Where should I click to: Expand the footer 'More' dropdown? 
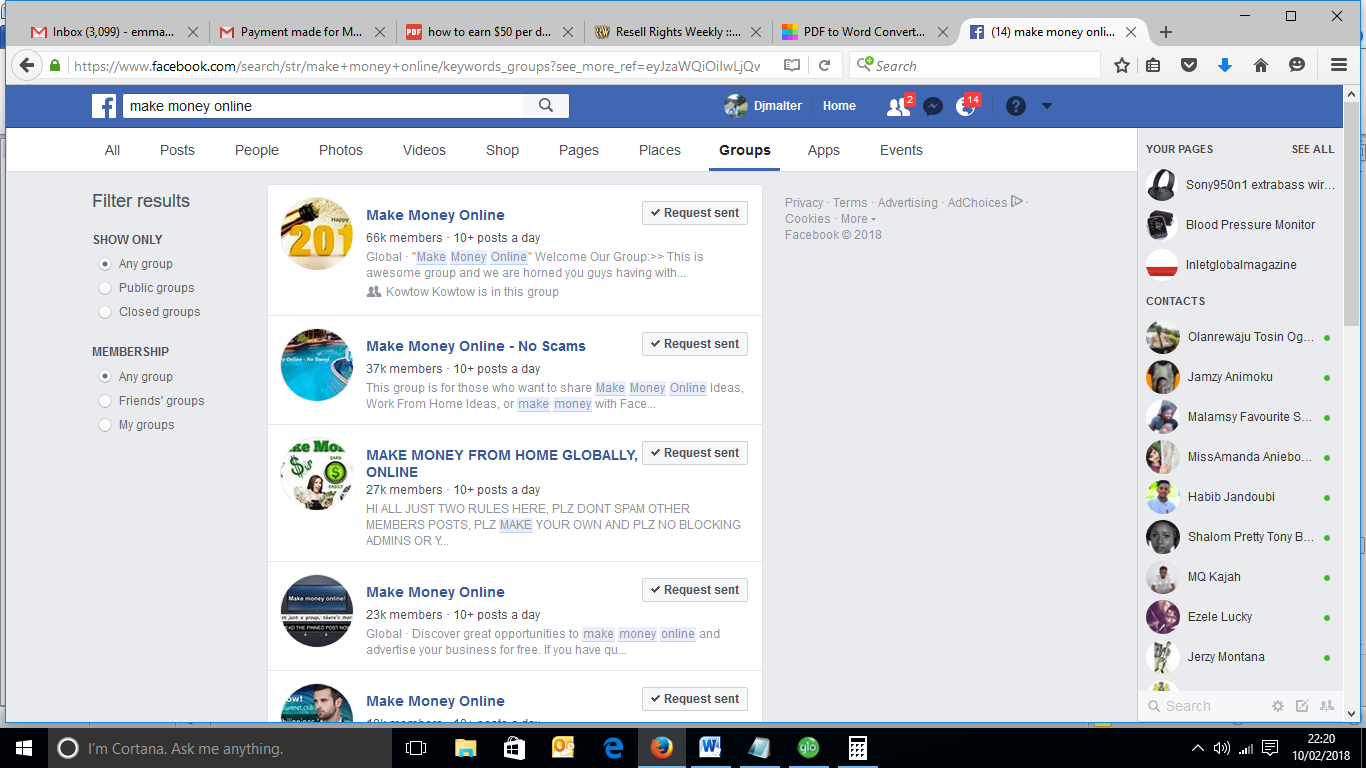[x=858, y=219]
